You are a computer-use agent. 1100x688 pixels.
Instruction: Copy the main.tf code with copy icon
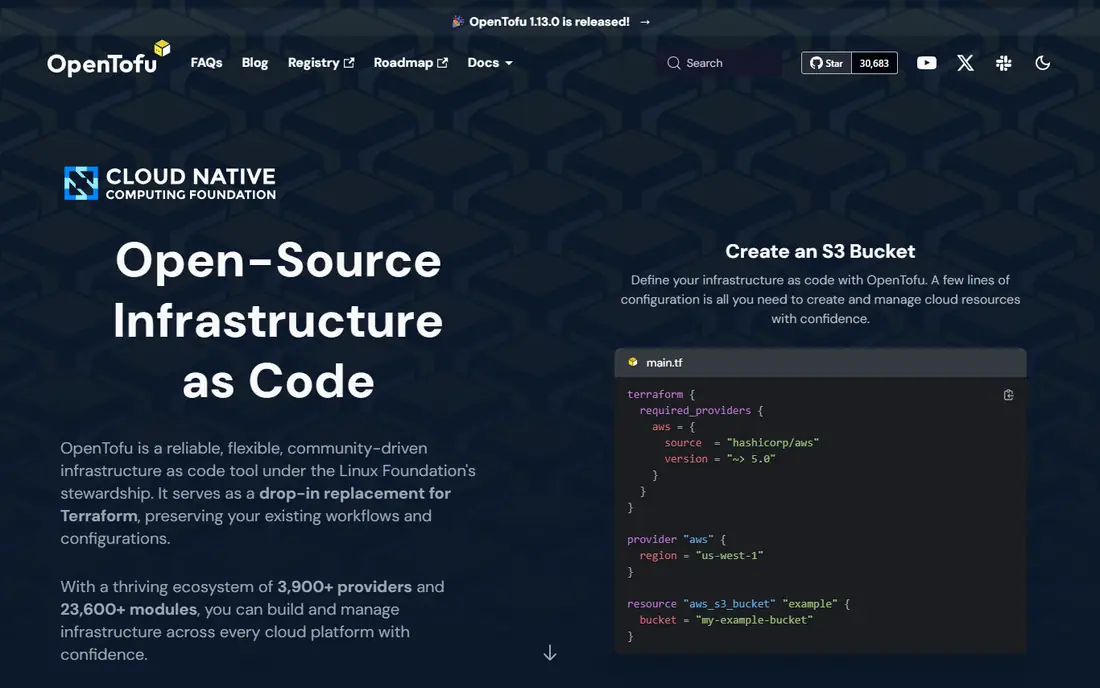(1008, 395)
